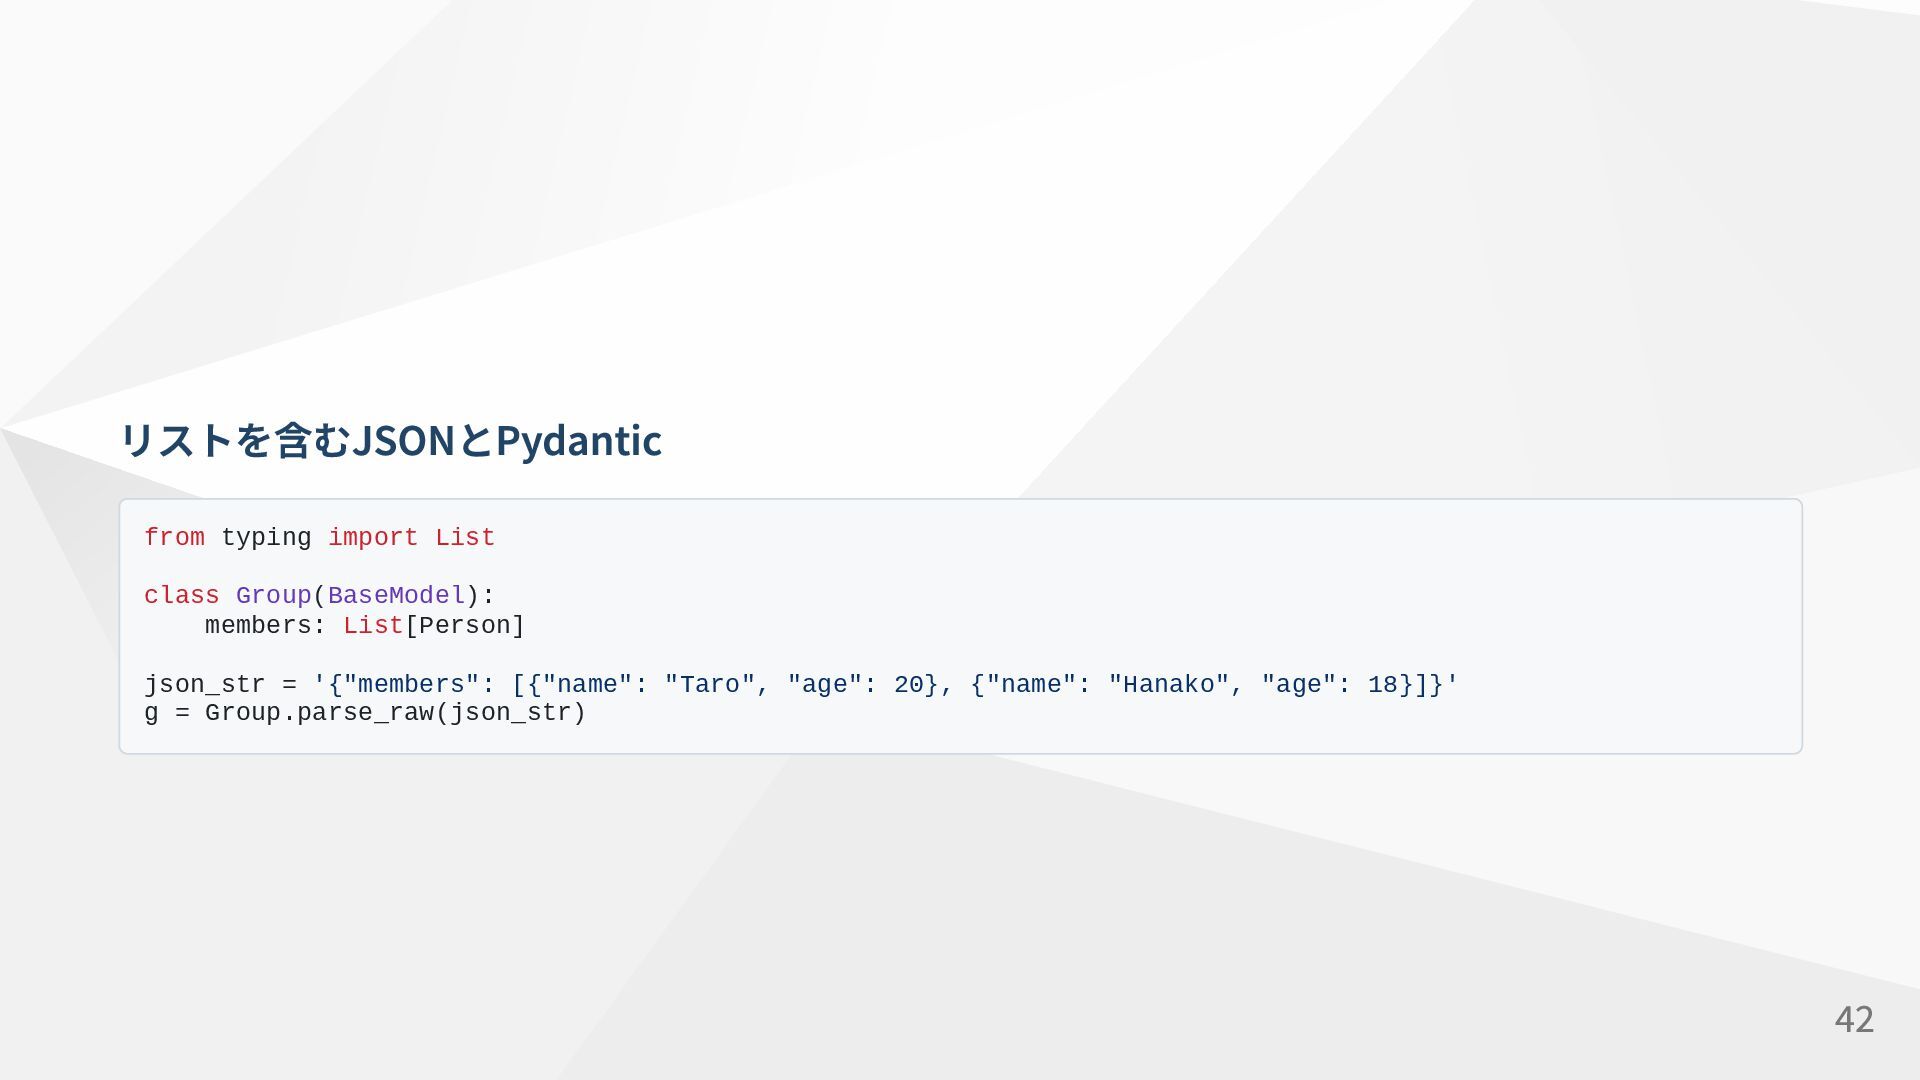Screen dimensions: 1920x1080
Task: Click "List" on the import line
Action: pyautogui.click(x=465, y=538)
